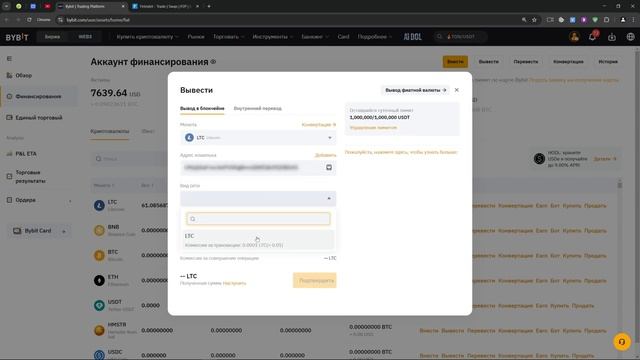640x360 pixels.
Task: Focus the network search field
Action: coord(258,219)
